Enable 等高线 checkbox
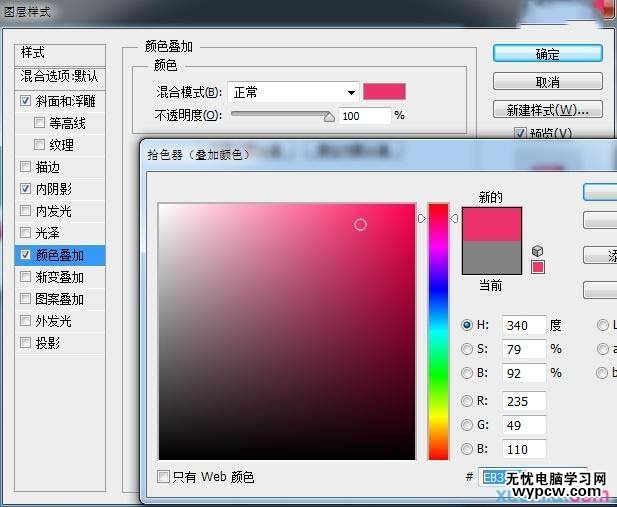 [39, 123]
